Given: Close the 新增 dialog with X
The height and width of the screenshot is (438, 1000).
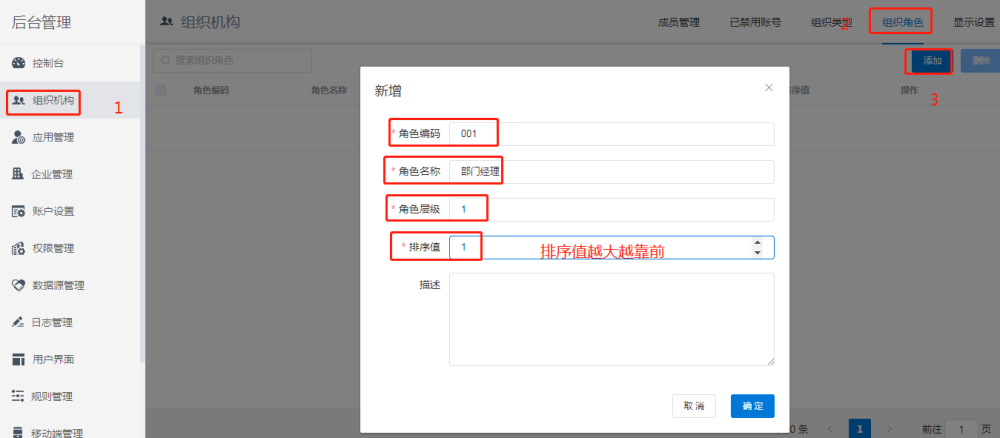Looking at the screenshot, I should click(769, 88).
